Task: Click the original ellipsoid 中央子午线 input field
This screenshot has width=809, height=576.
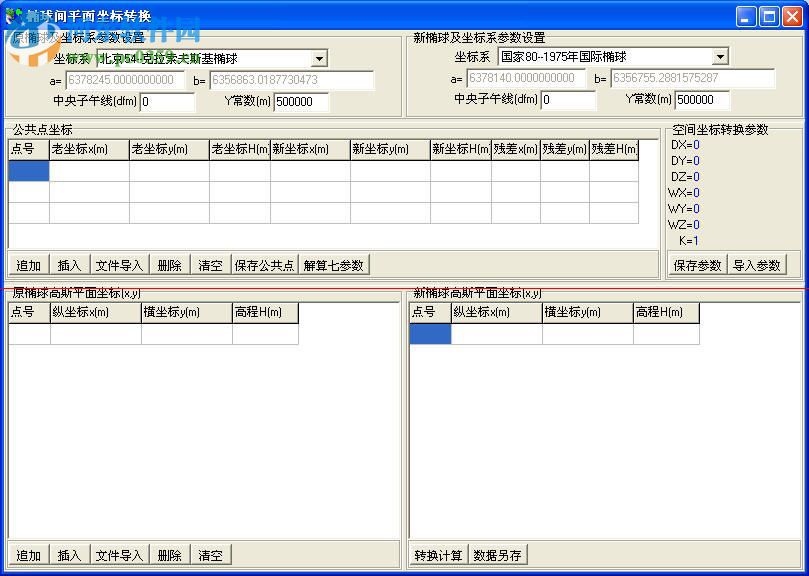Action: [x=167, y=102]
